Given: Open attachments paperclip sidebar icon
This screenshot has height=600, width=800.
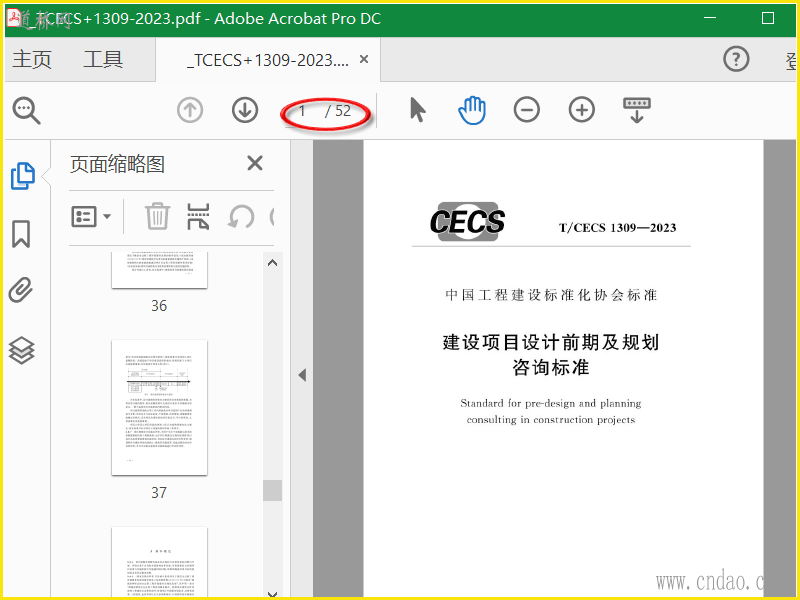Looking at the screenshot, I should [x=21, y=290].
